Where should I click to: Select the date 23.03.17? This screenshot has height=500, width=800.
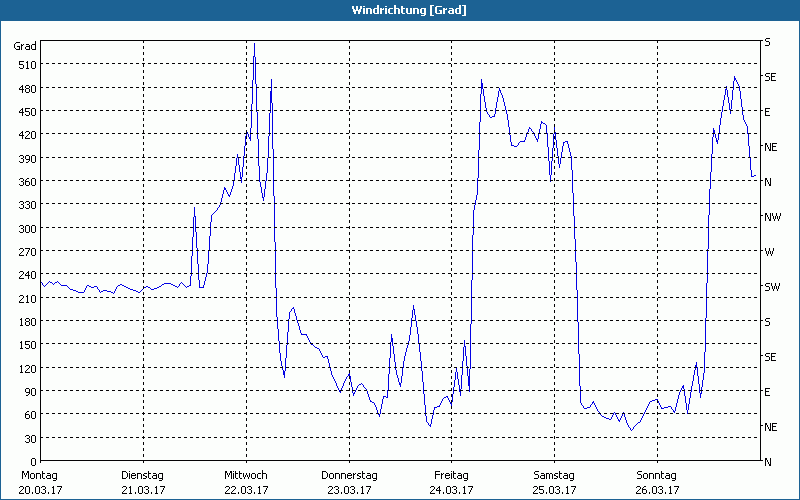pyautogui.click(x=349, y=490)
